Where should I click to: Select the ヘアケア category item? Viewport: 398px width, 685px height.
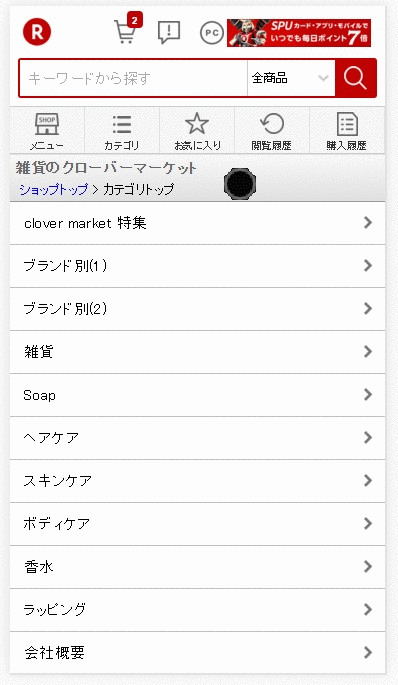pyautogui.click(x=197, y=438)
